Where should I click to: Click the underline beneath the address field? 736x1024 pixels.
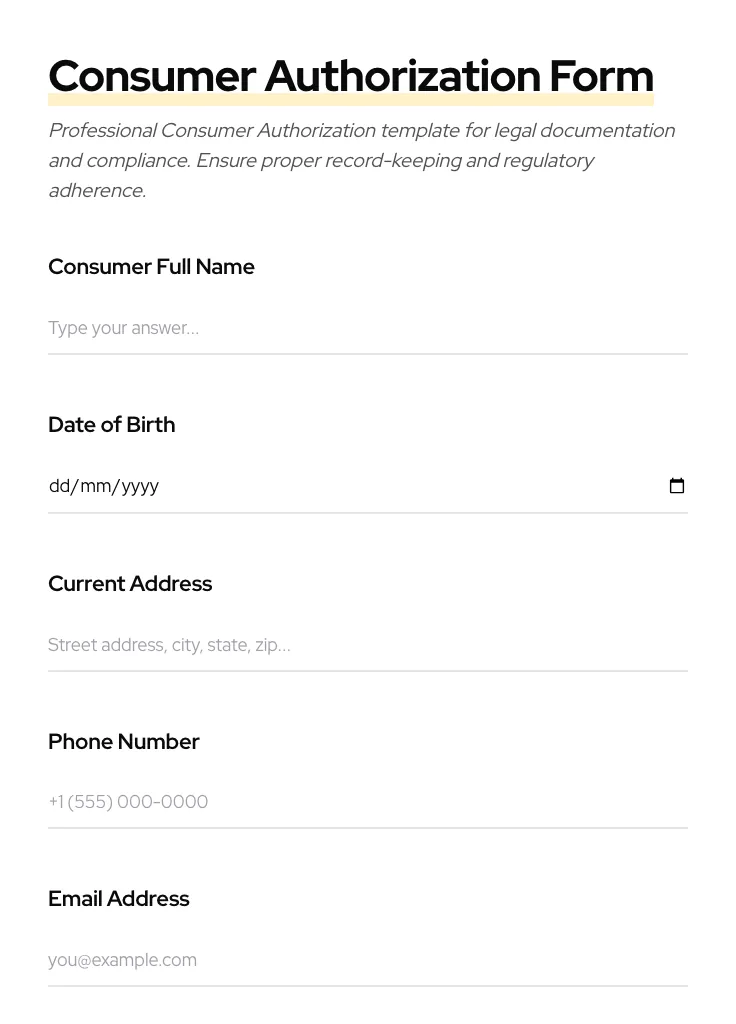(x=368, y=671)
